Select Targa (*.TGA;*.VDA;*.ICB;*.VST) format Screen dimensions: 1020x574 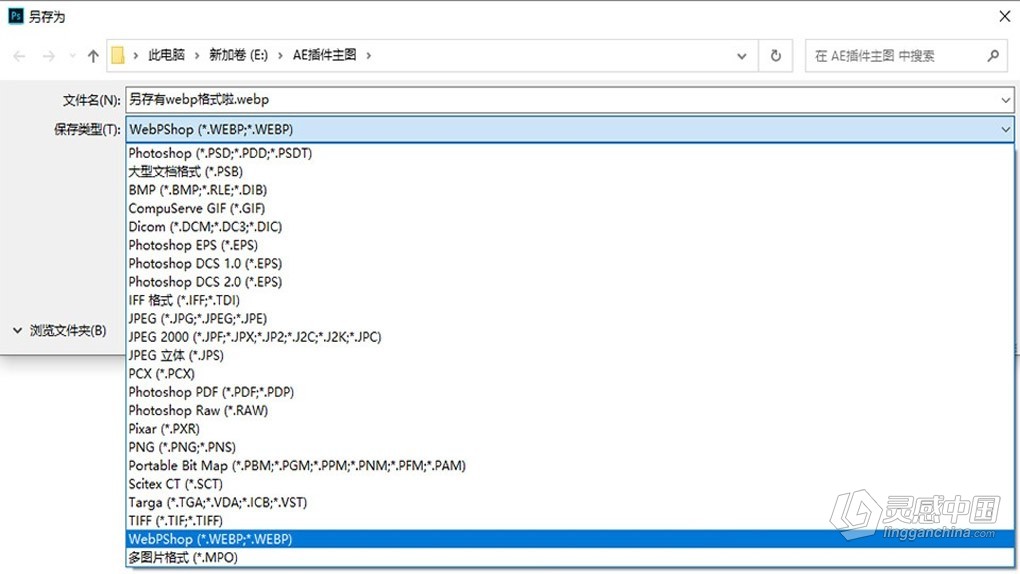point(569,502)
